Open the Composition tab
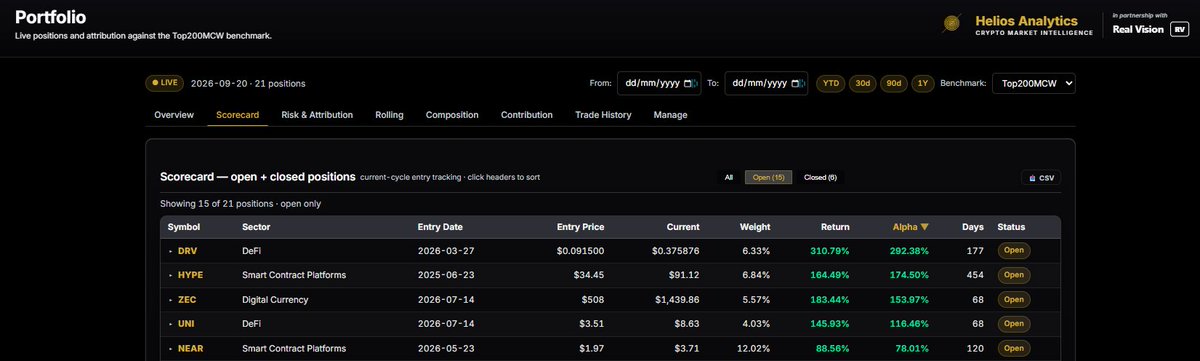This screenshot has height=361, width=1200. point(452,115)
